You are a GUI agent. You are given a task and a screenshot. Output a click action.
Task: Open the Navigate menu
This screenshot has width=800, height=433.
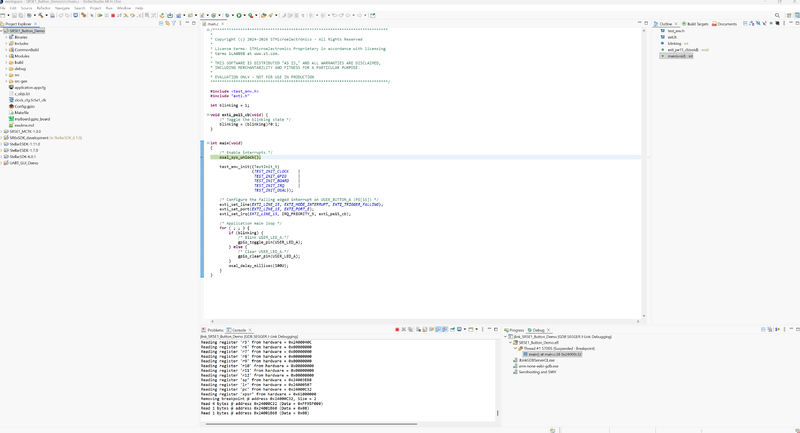[x=62, y=8]
